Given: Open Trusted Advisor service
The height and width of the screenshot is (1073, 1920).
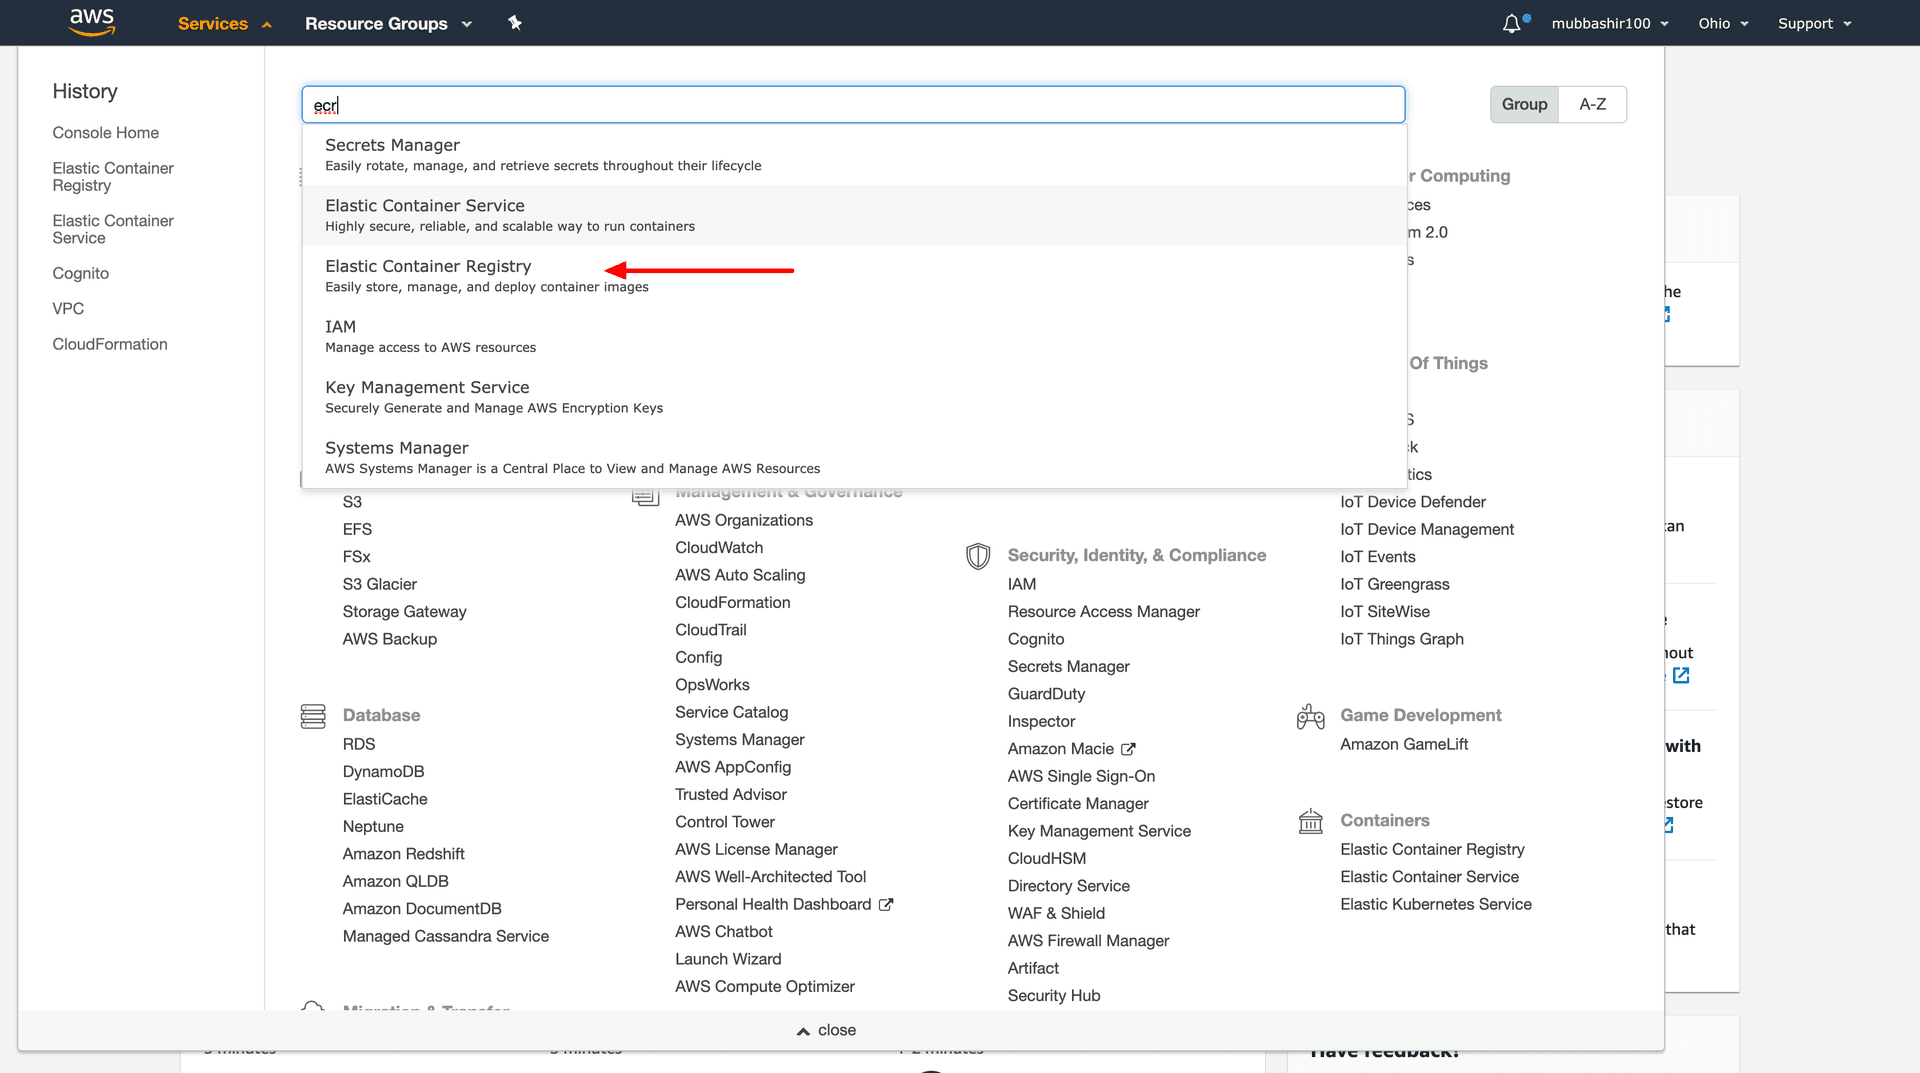Looking at the screenshot, I should click(x=730, y=795).
